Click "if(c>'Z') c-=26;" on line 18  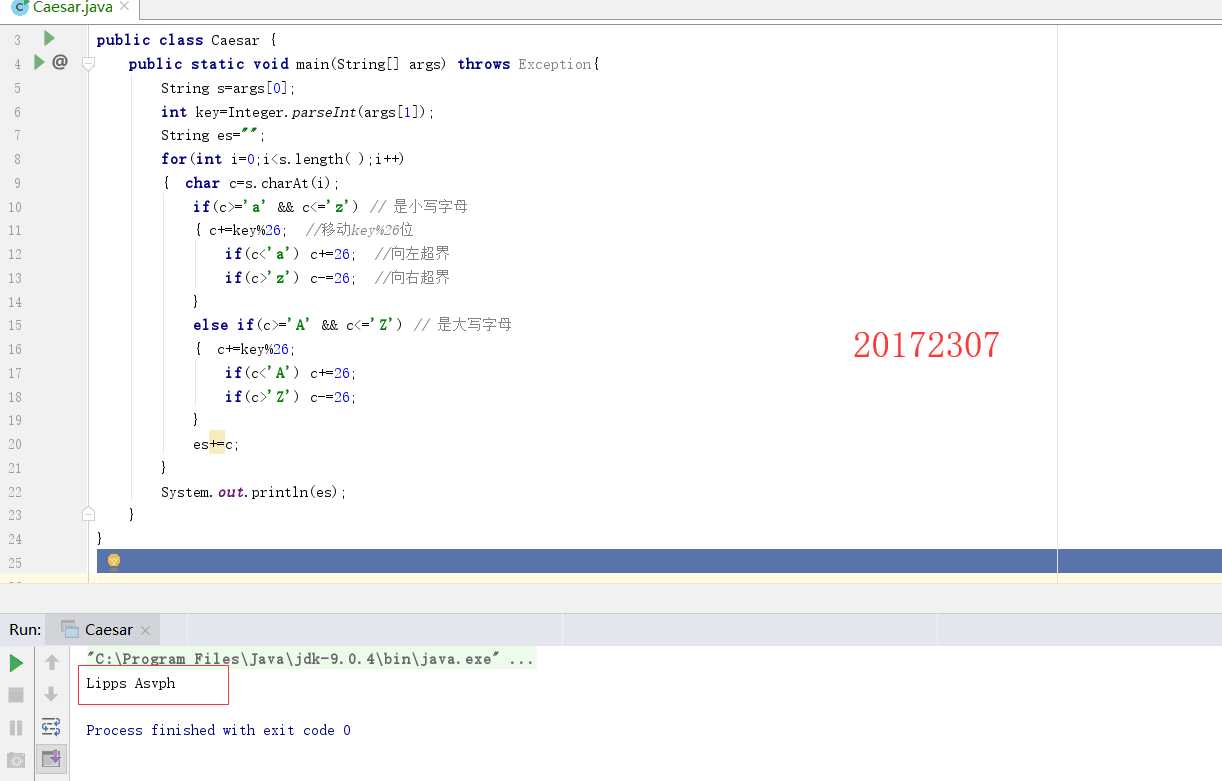291,397
